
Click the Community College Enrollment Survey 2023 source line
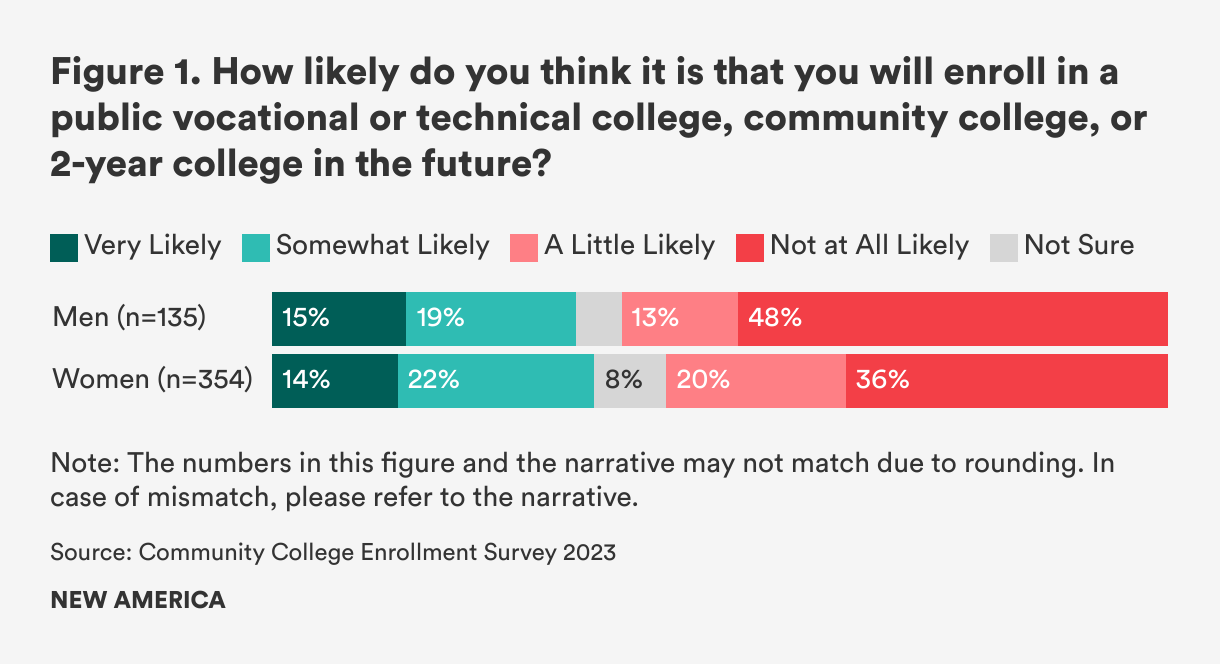[x=333, y=552]
